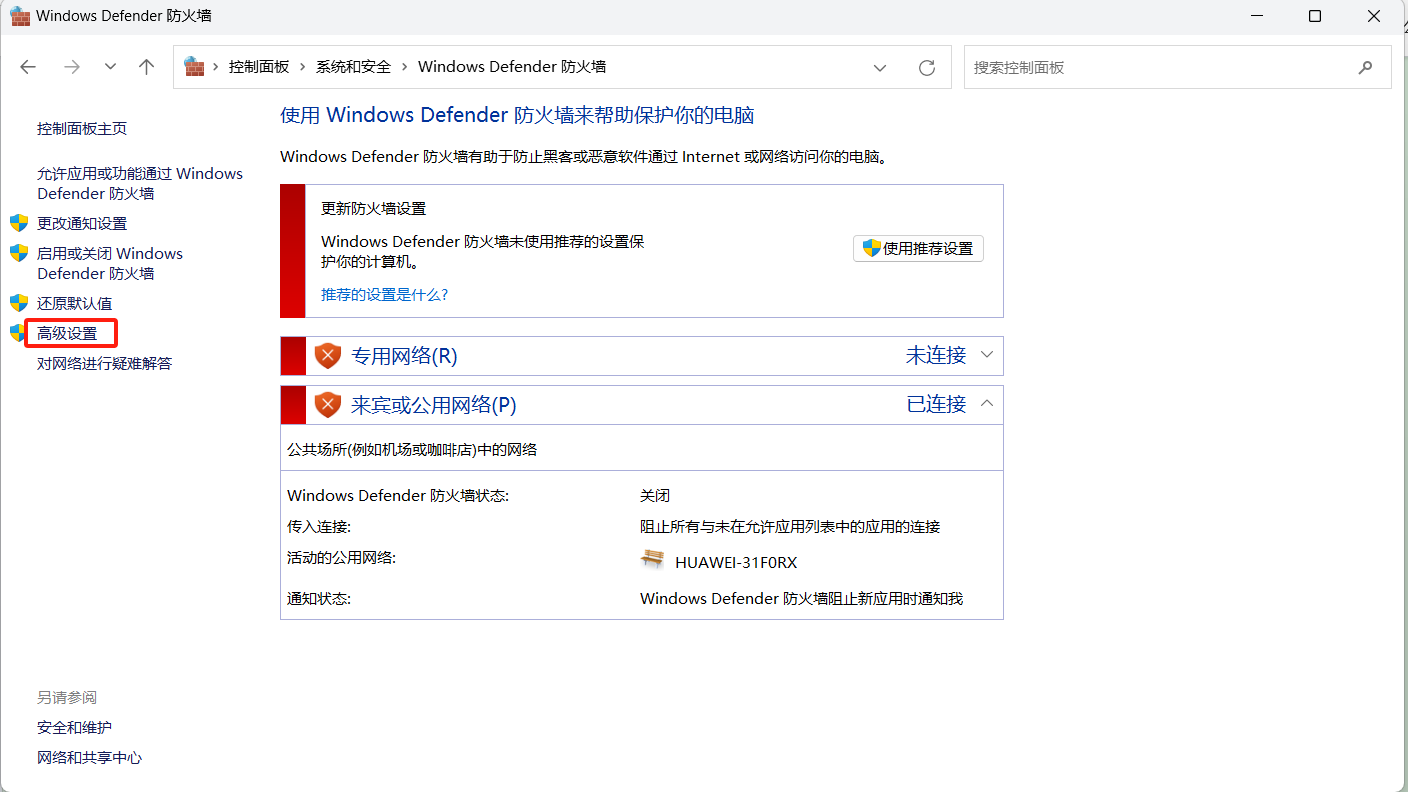Click 使用推荐设置 button
Screen dimensions: 1408x792
[x=918, y=248]
